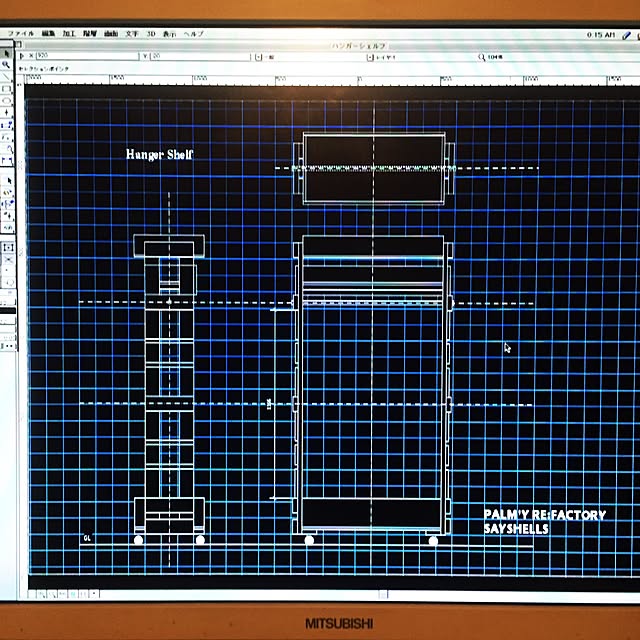Viewport: 640px width, 640px height.
Task: Click the SAYSHELLS text in the drawing
Action: click(x=516, y=529)
